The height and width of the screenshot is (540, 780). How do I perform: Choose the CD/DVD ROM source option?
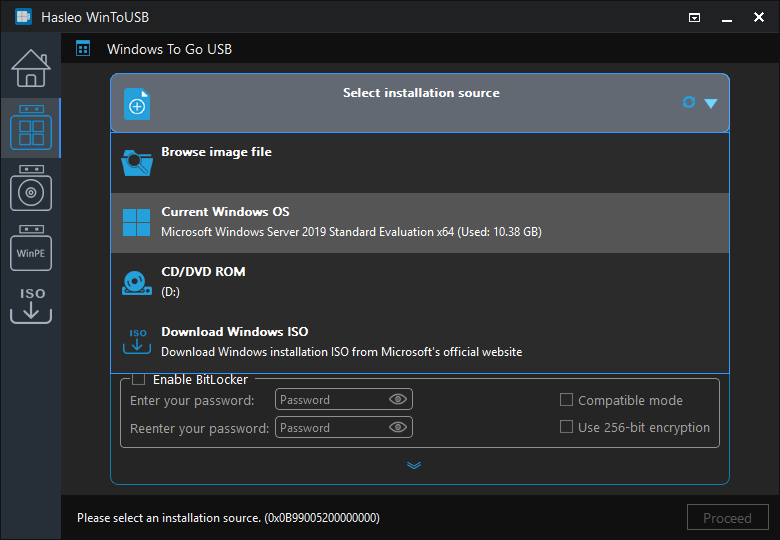pyautogui.click(x=420, y=282)
